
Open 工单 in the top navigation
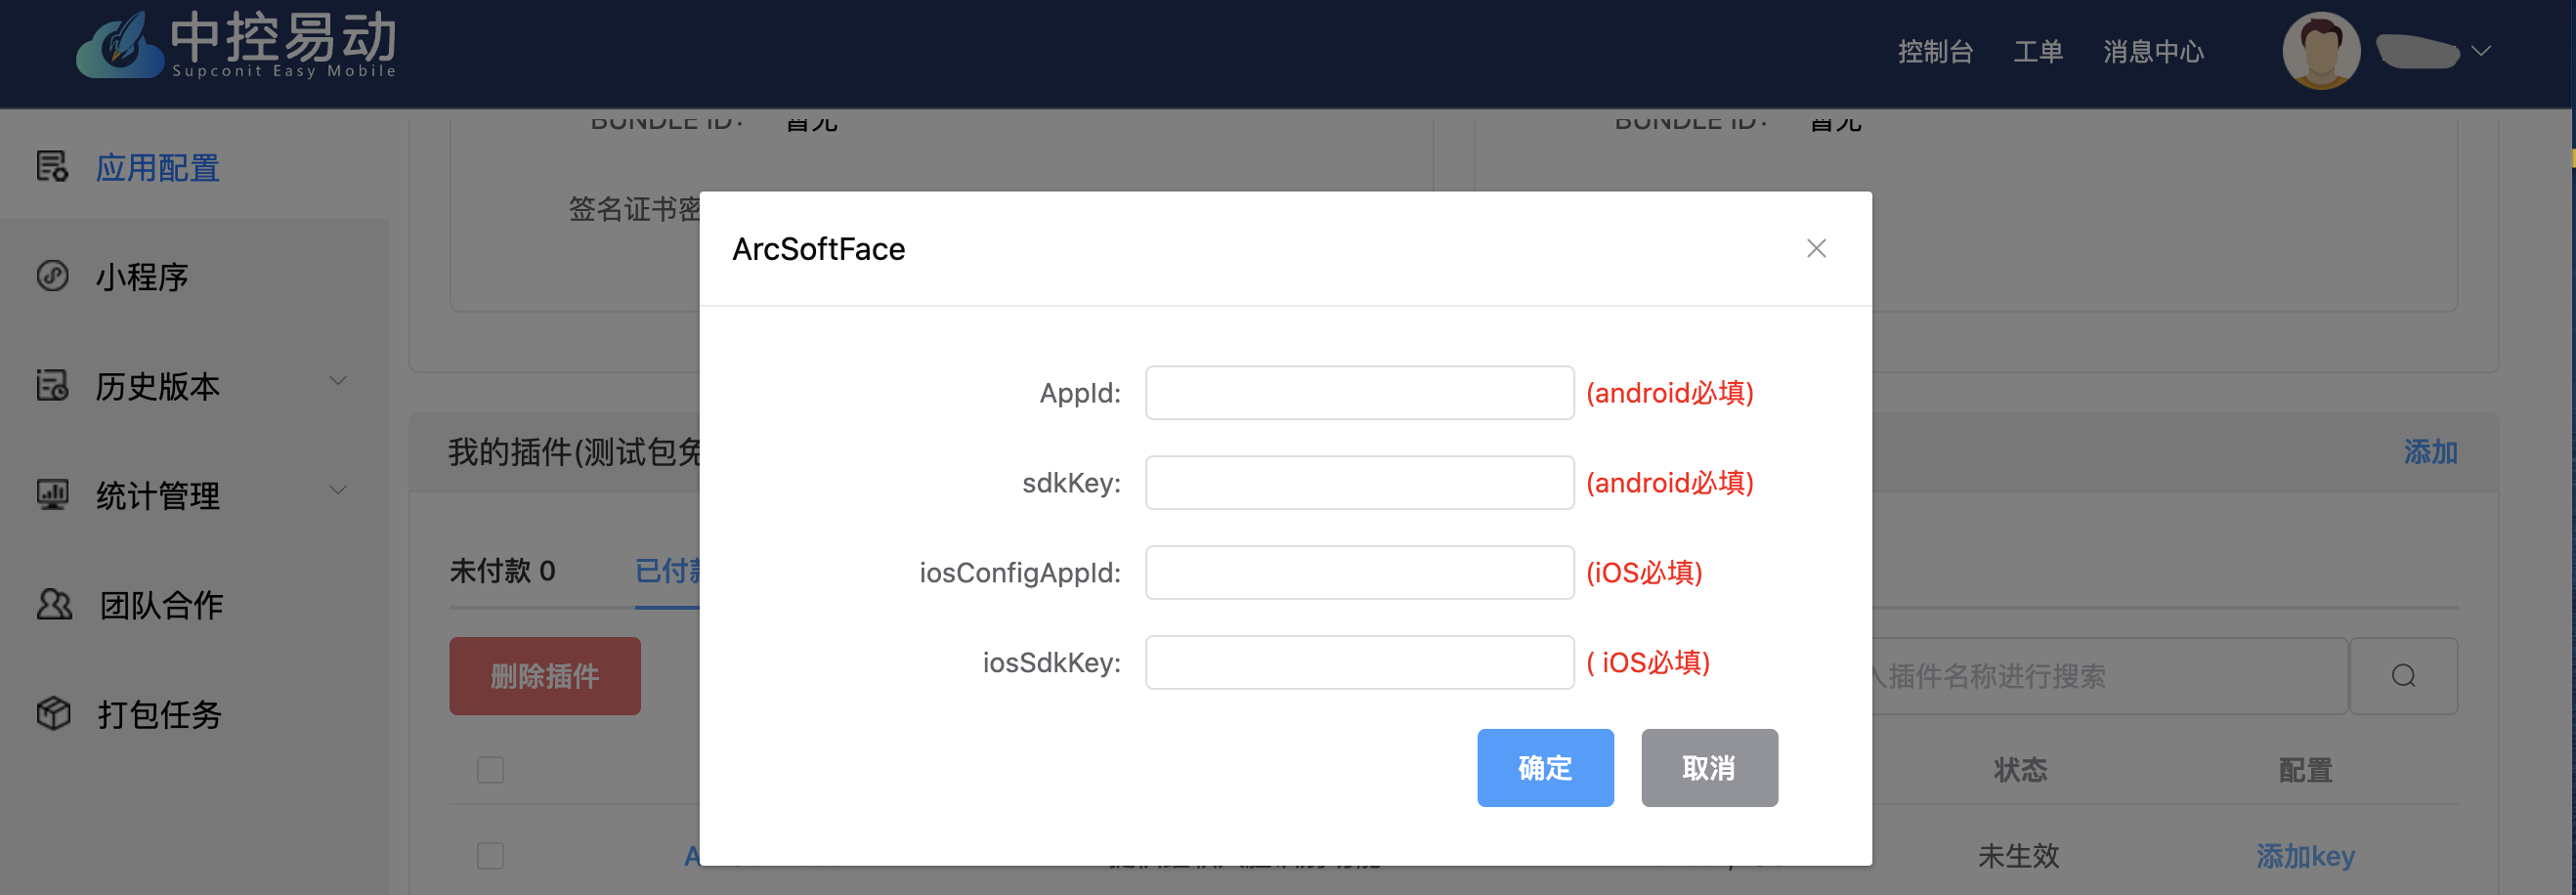pos(2038,51)
